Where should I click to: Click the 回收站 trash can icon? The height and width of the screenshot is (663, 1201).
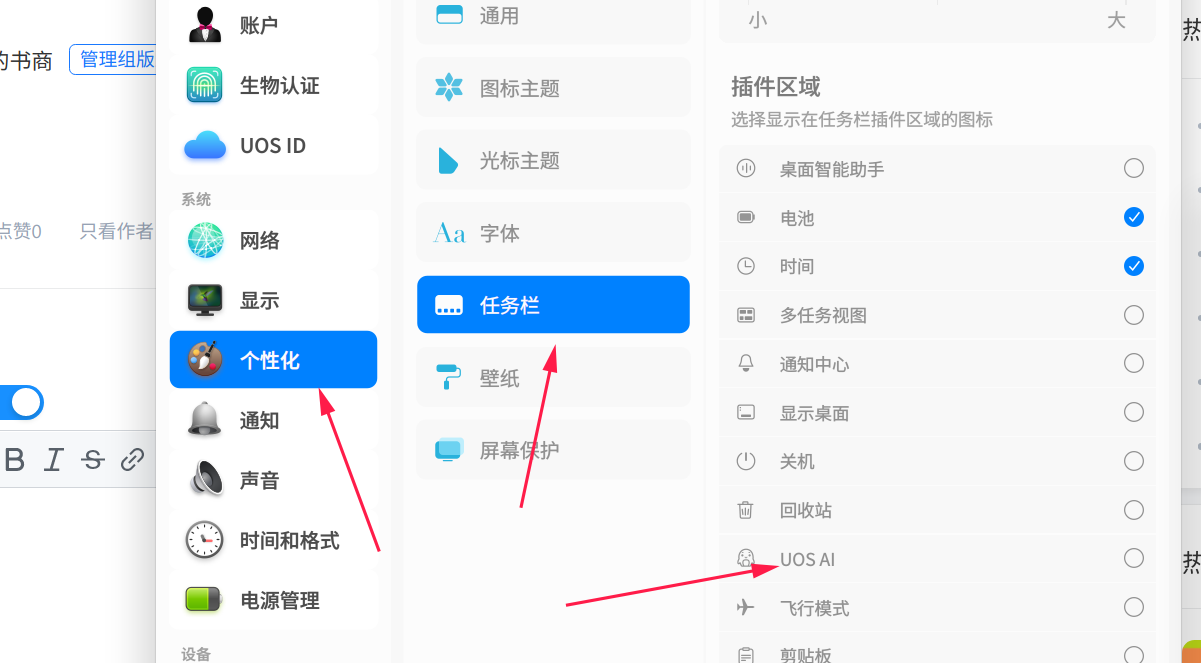click(x=746, y=510)
